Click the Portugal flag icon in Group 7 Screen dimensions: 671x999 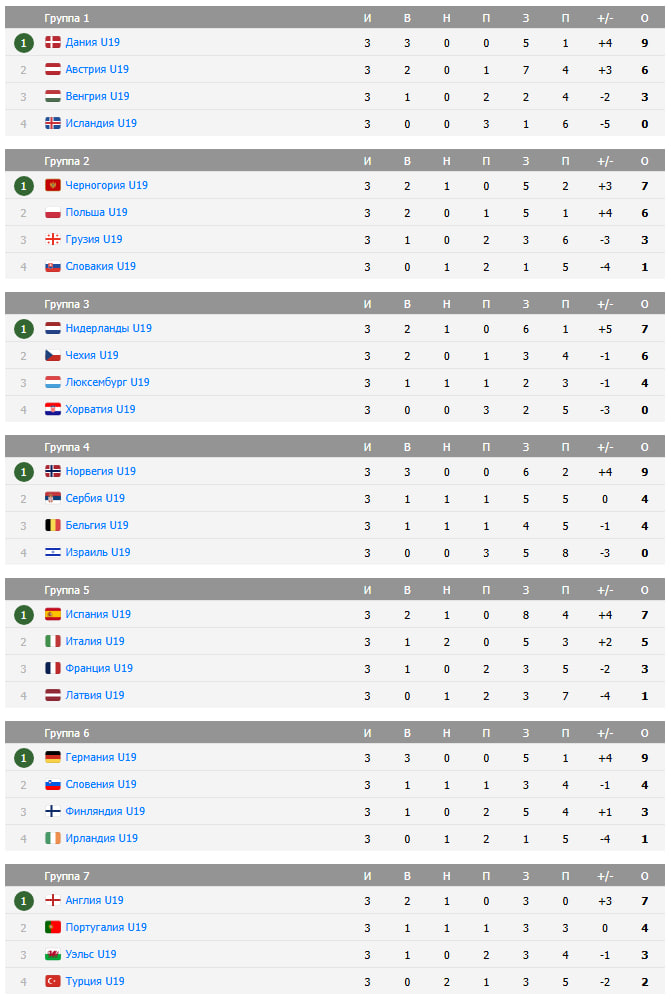[x=53, y=928]
